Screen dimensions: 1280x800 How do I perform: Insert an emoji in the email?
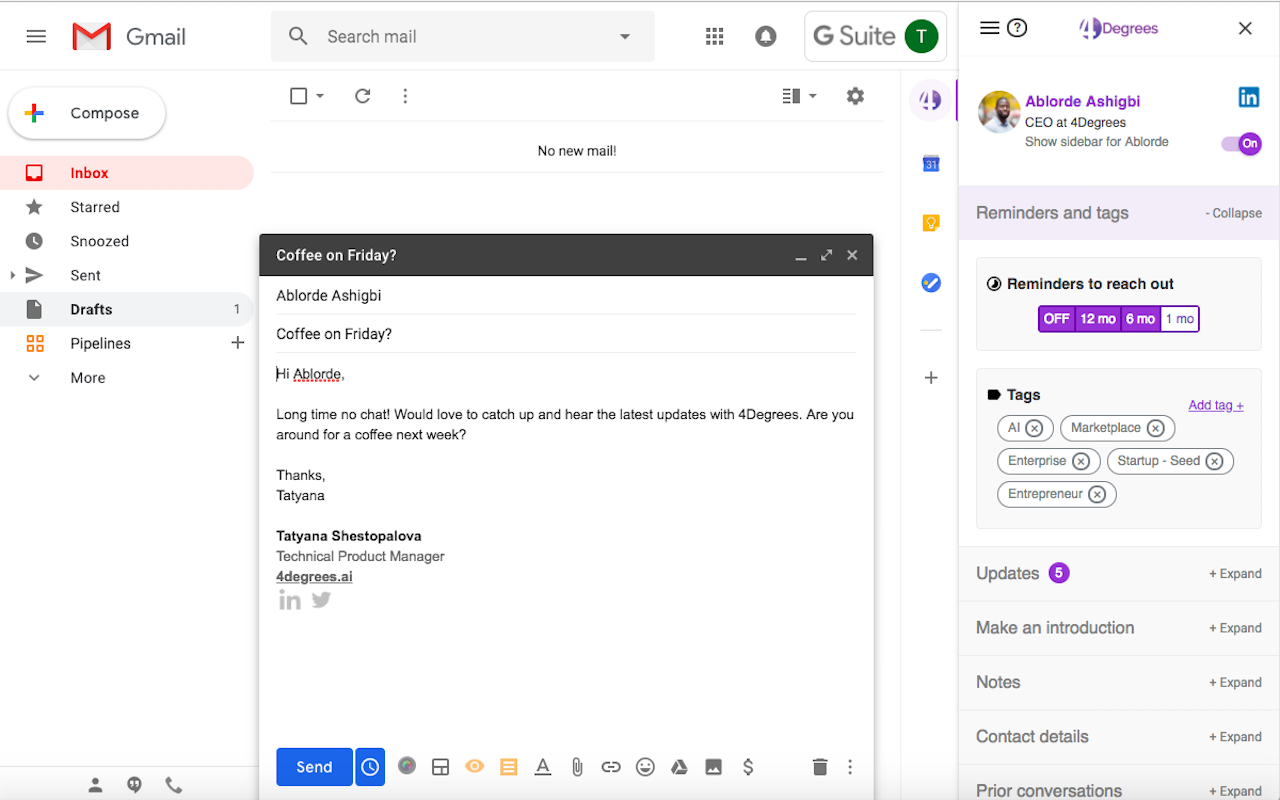[x=645, y=766]
